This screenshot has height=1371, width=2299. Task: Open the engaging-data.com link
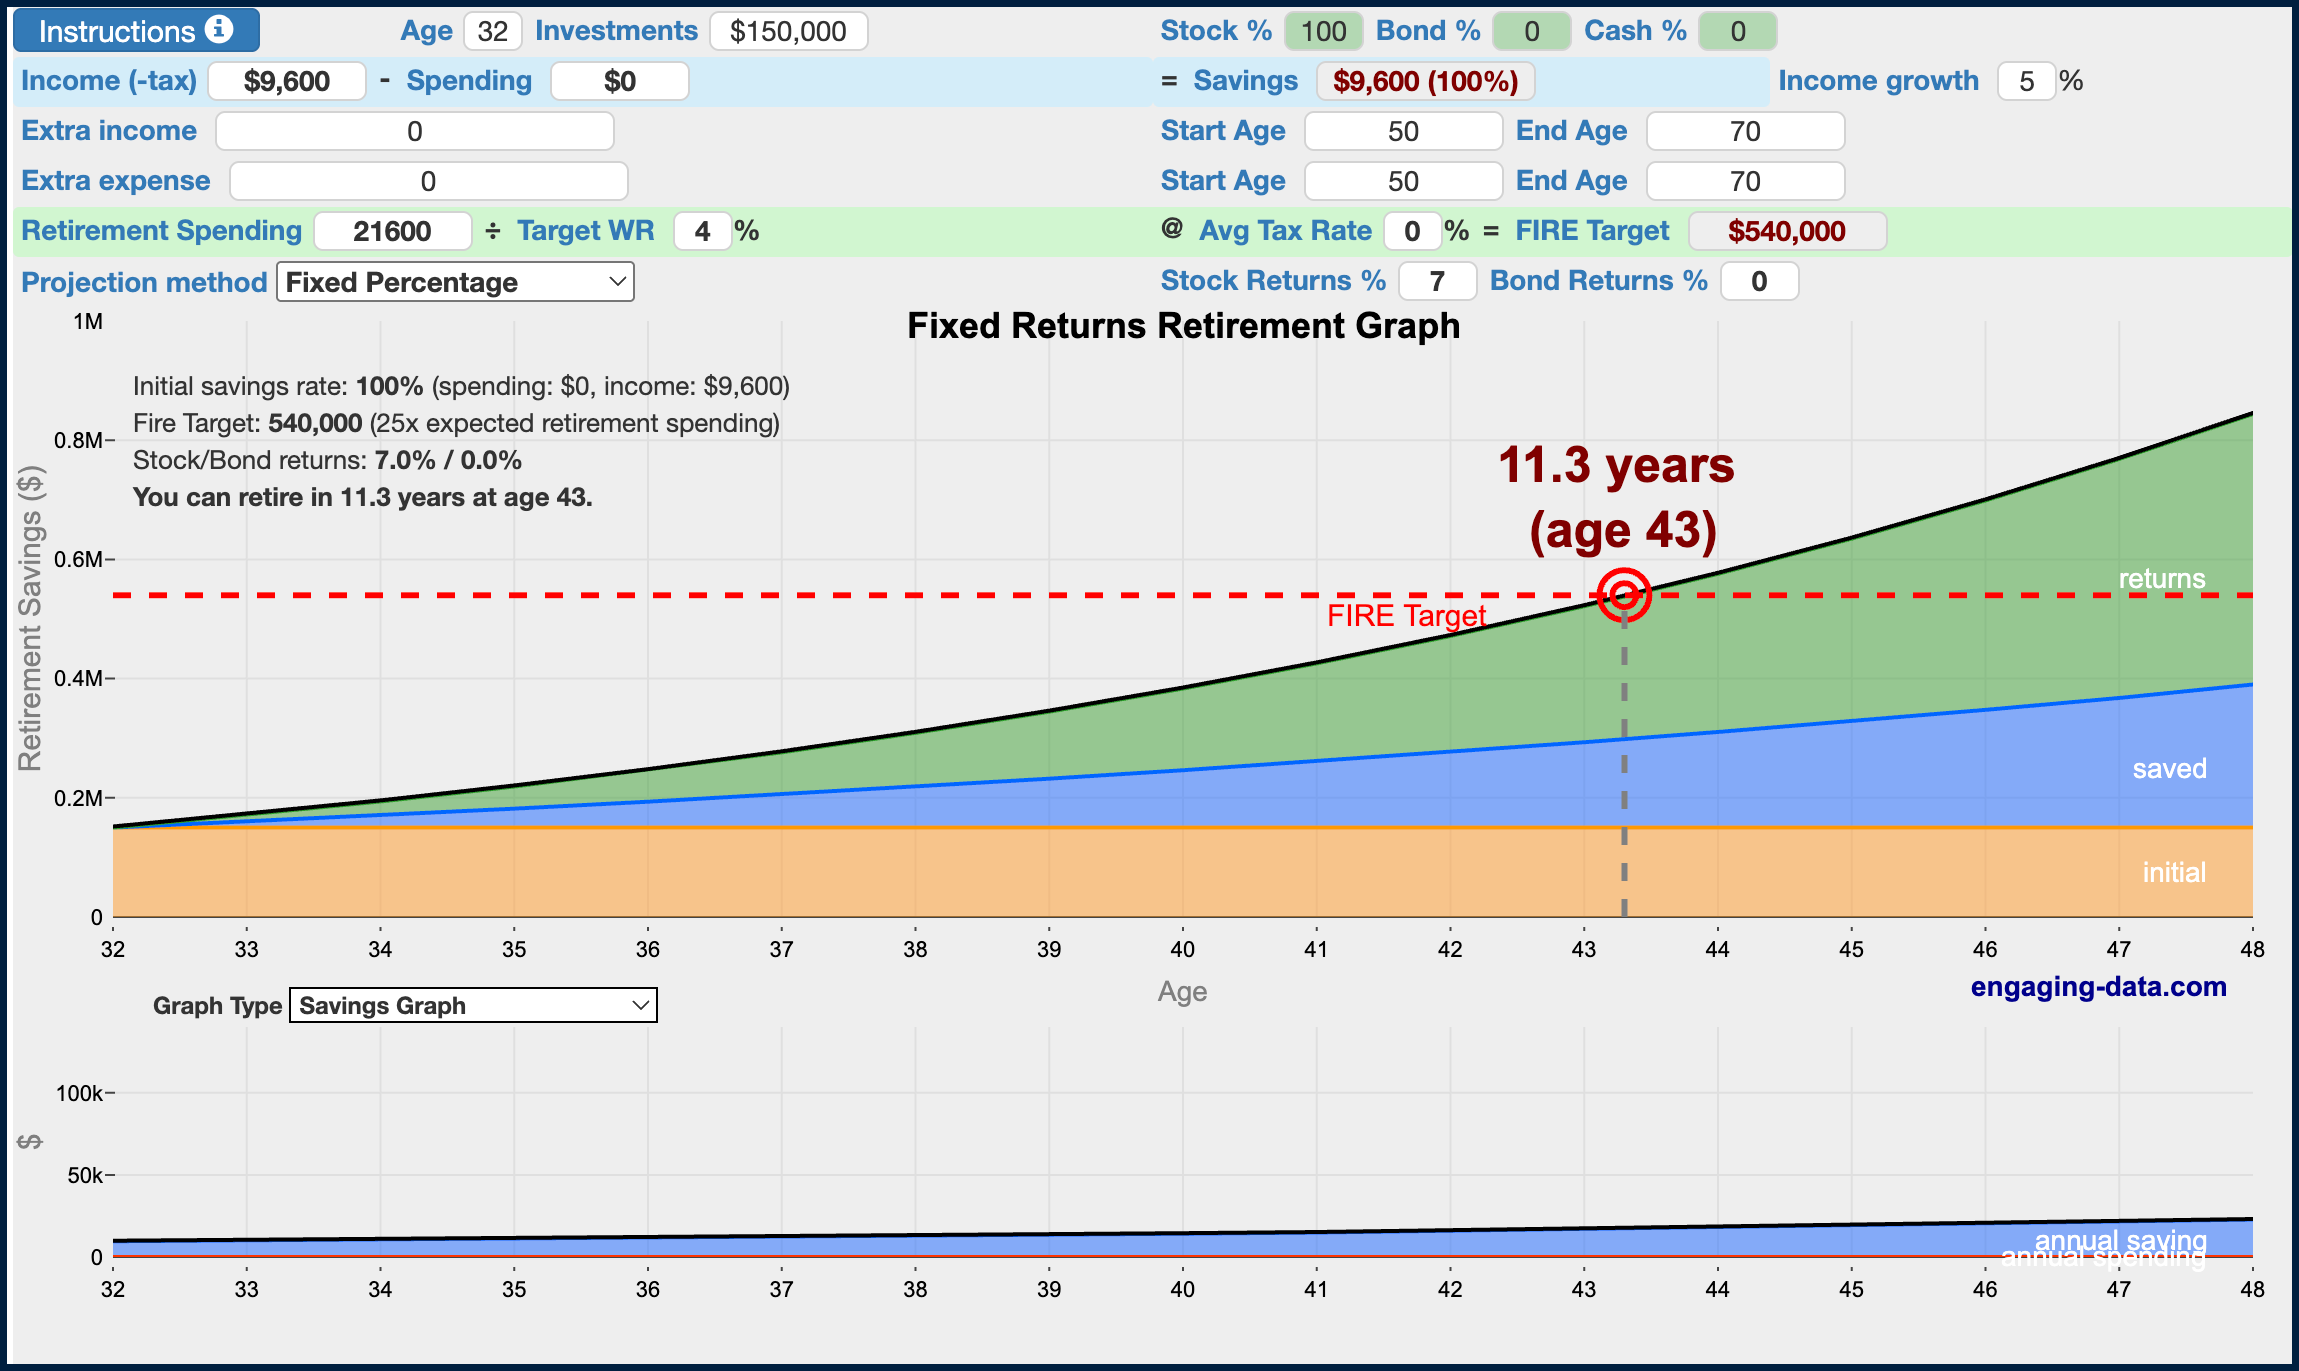click(2098, 987)
